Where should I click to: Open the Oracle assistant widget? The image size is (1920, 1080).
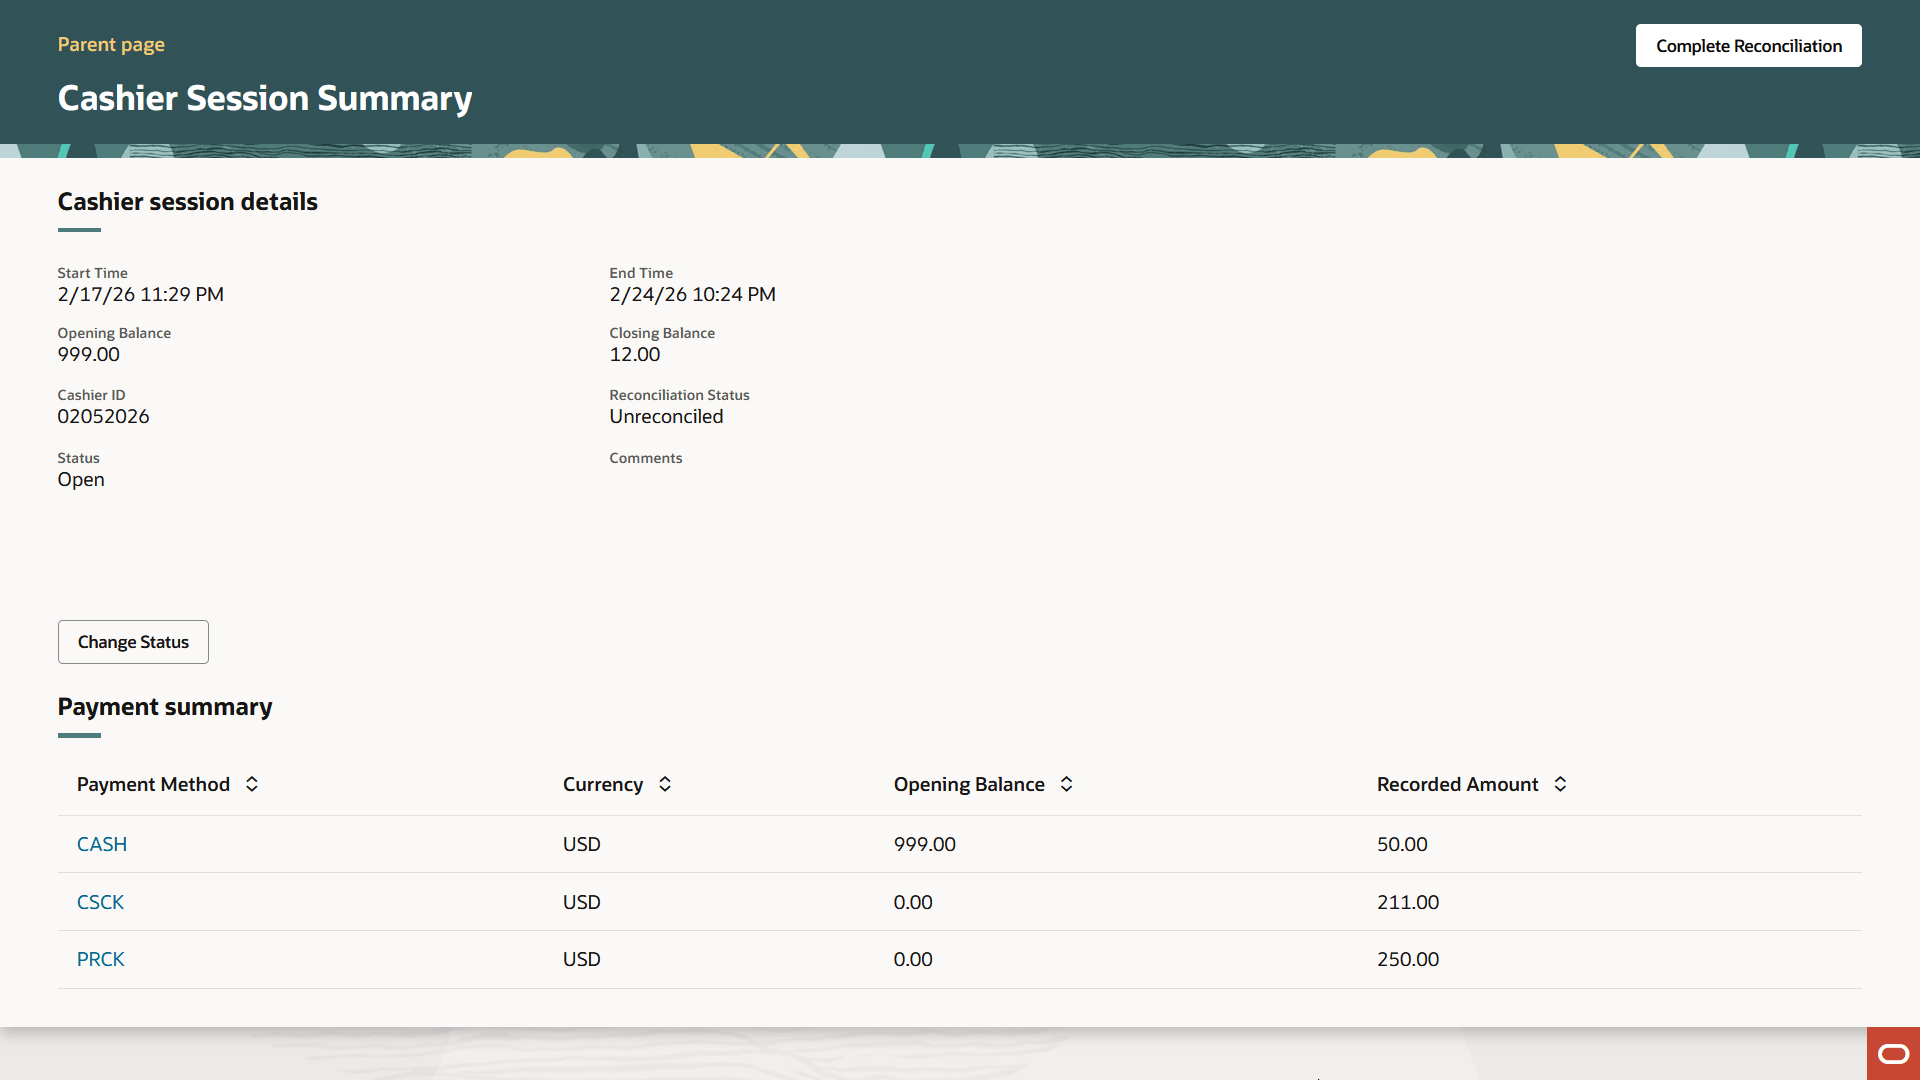click(1892, 1053)
